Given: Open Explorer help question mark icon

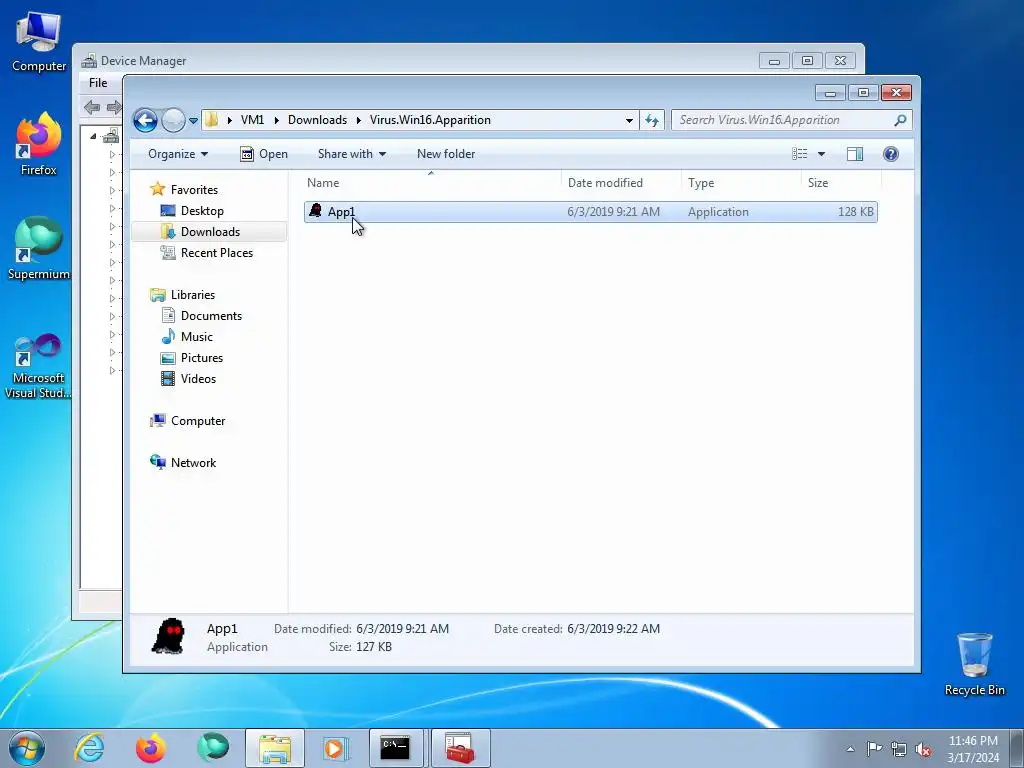Looking at the screenshot, I should (x=891, y=154).
